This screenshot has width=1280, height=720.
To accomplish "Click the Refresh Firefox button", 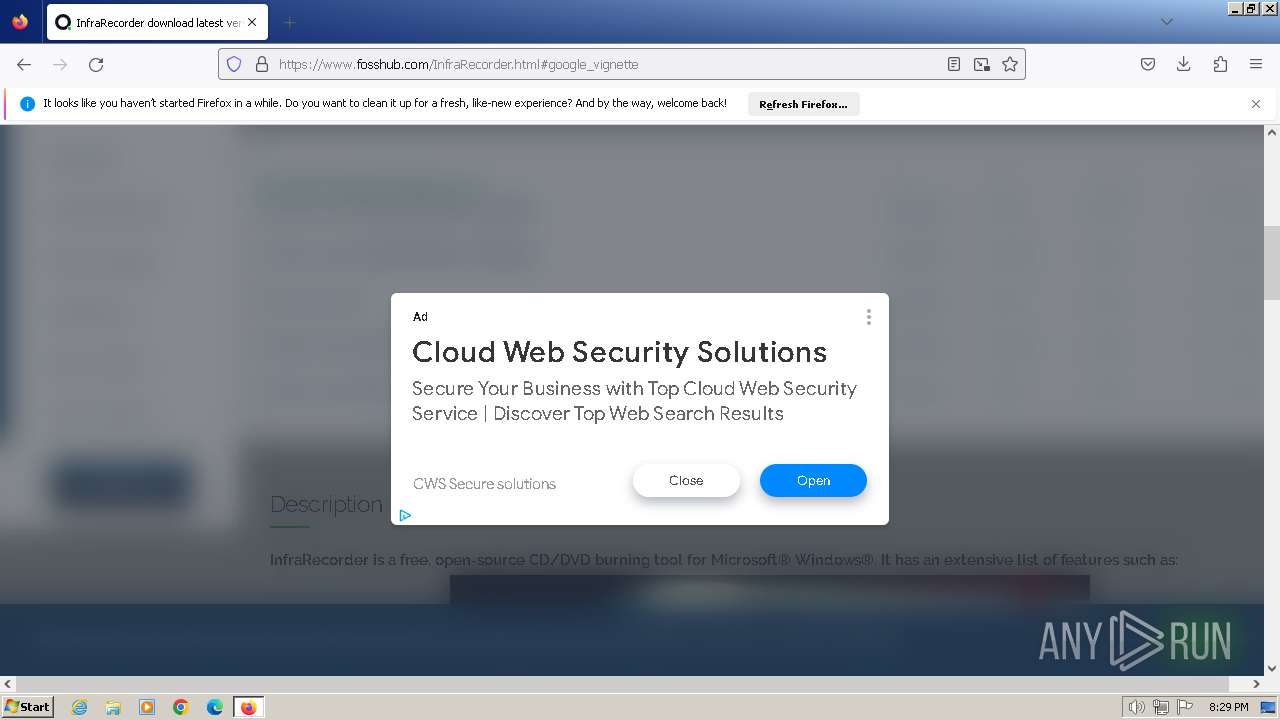I will [x=803, y=104].
